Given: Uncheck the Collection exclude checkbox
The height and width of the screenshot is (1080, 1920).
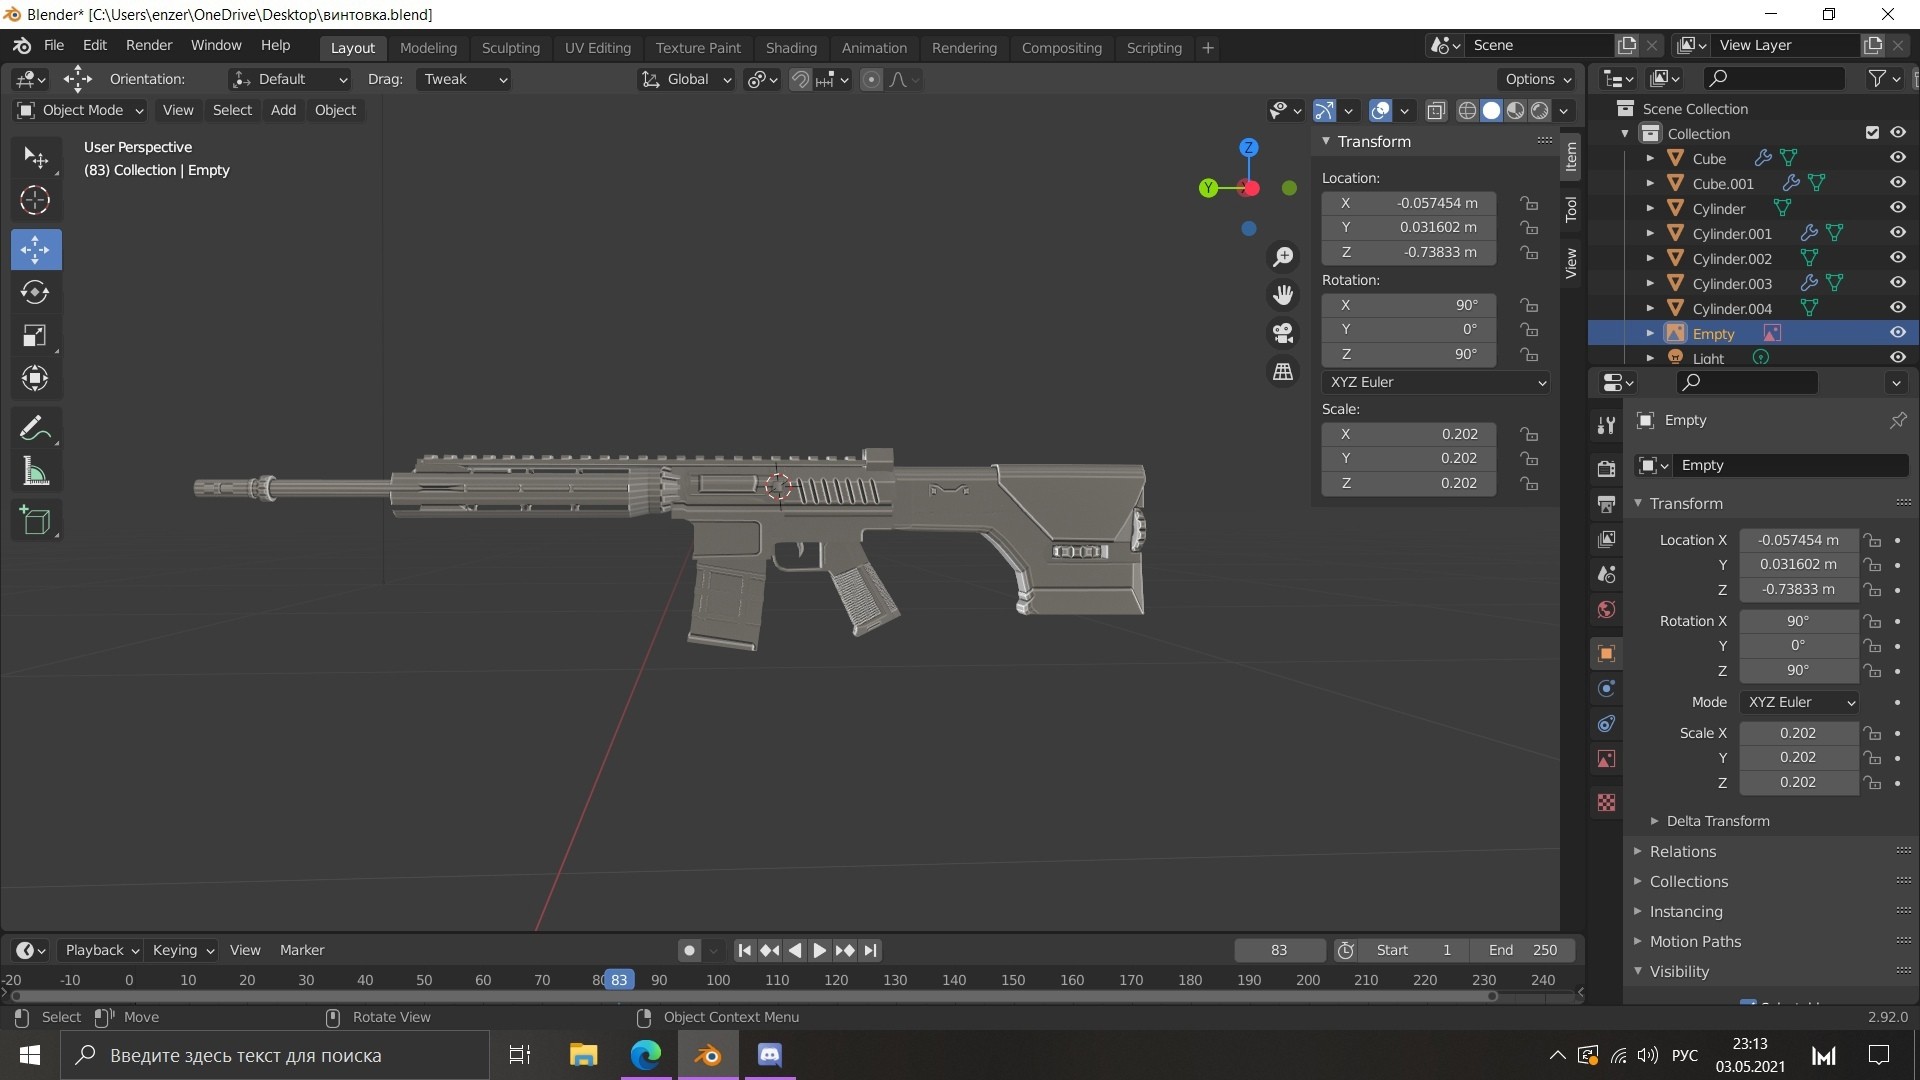Looking at the screenshot, I should tap(1872, 133).
